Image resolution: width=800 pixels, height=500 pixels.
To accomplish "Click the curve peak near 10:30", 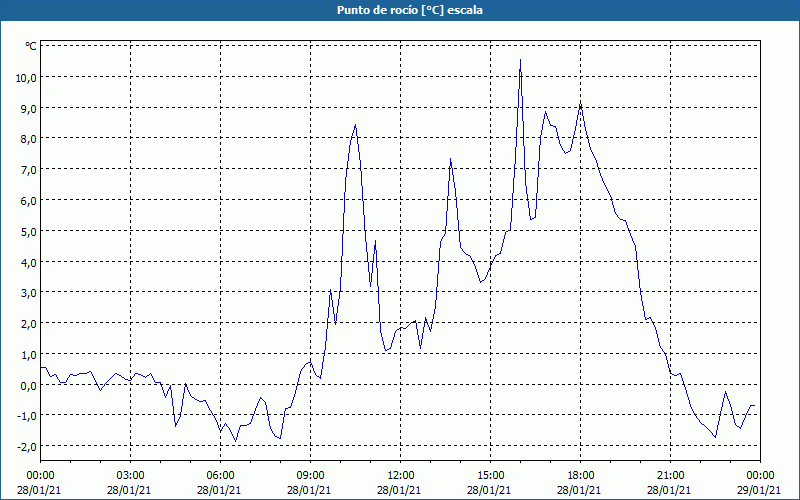I will pyautogui.click(x=356, y=125).
